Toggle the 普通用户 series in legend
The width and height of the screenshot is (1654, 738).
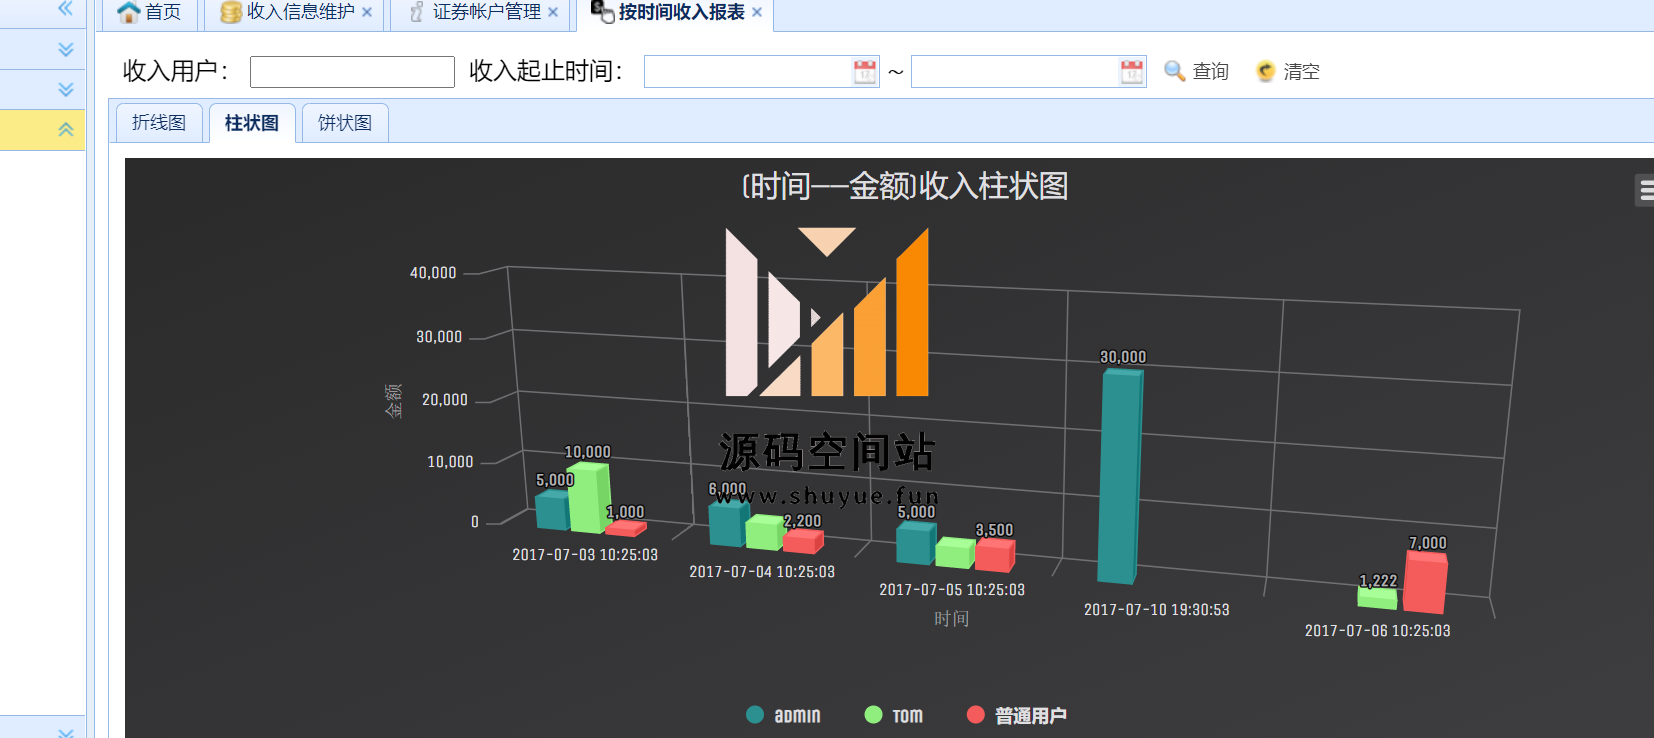[x=1017, y=715]
